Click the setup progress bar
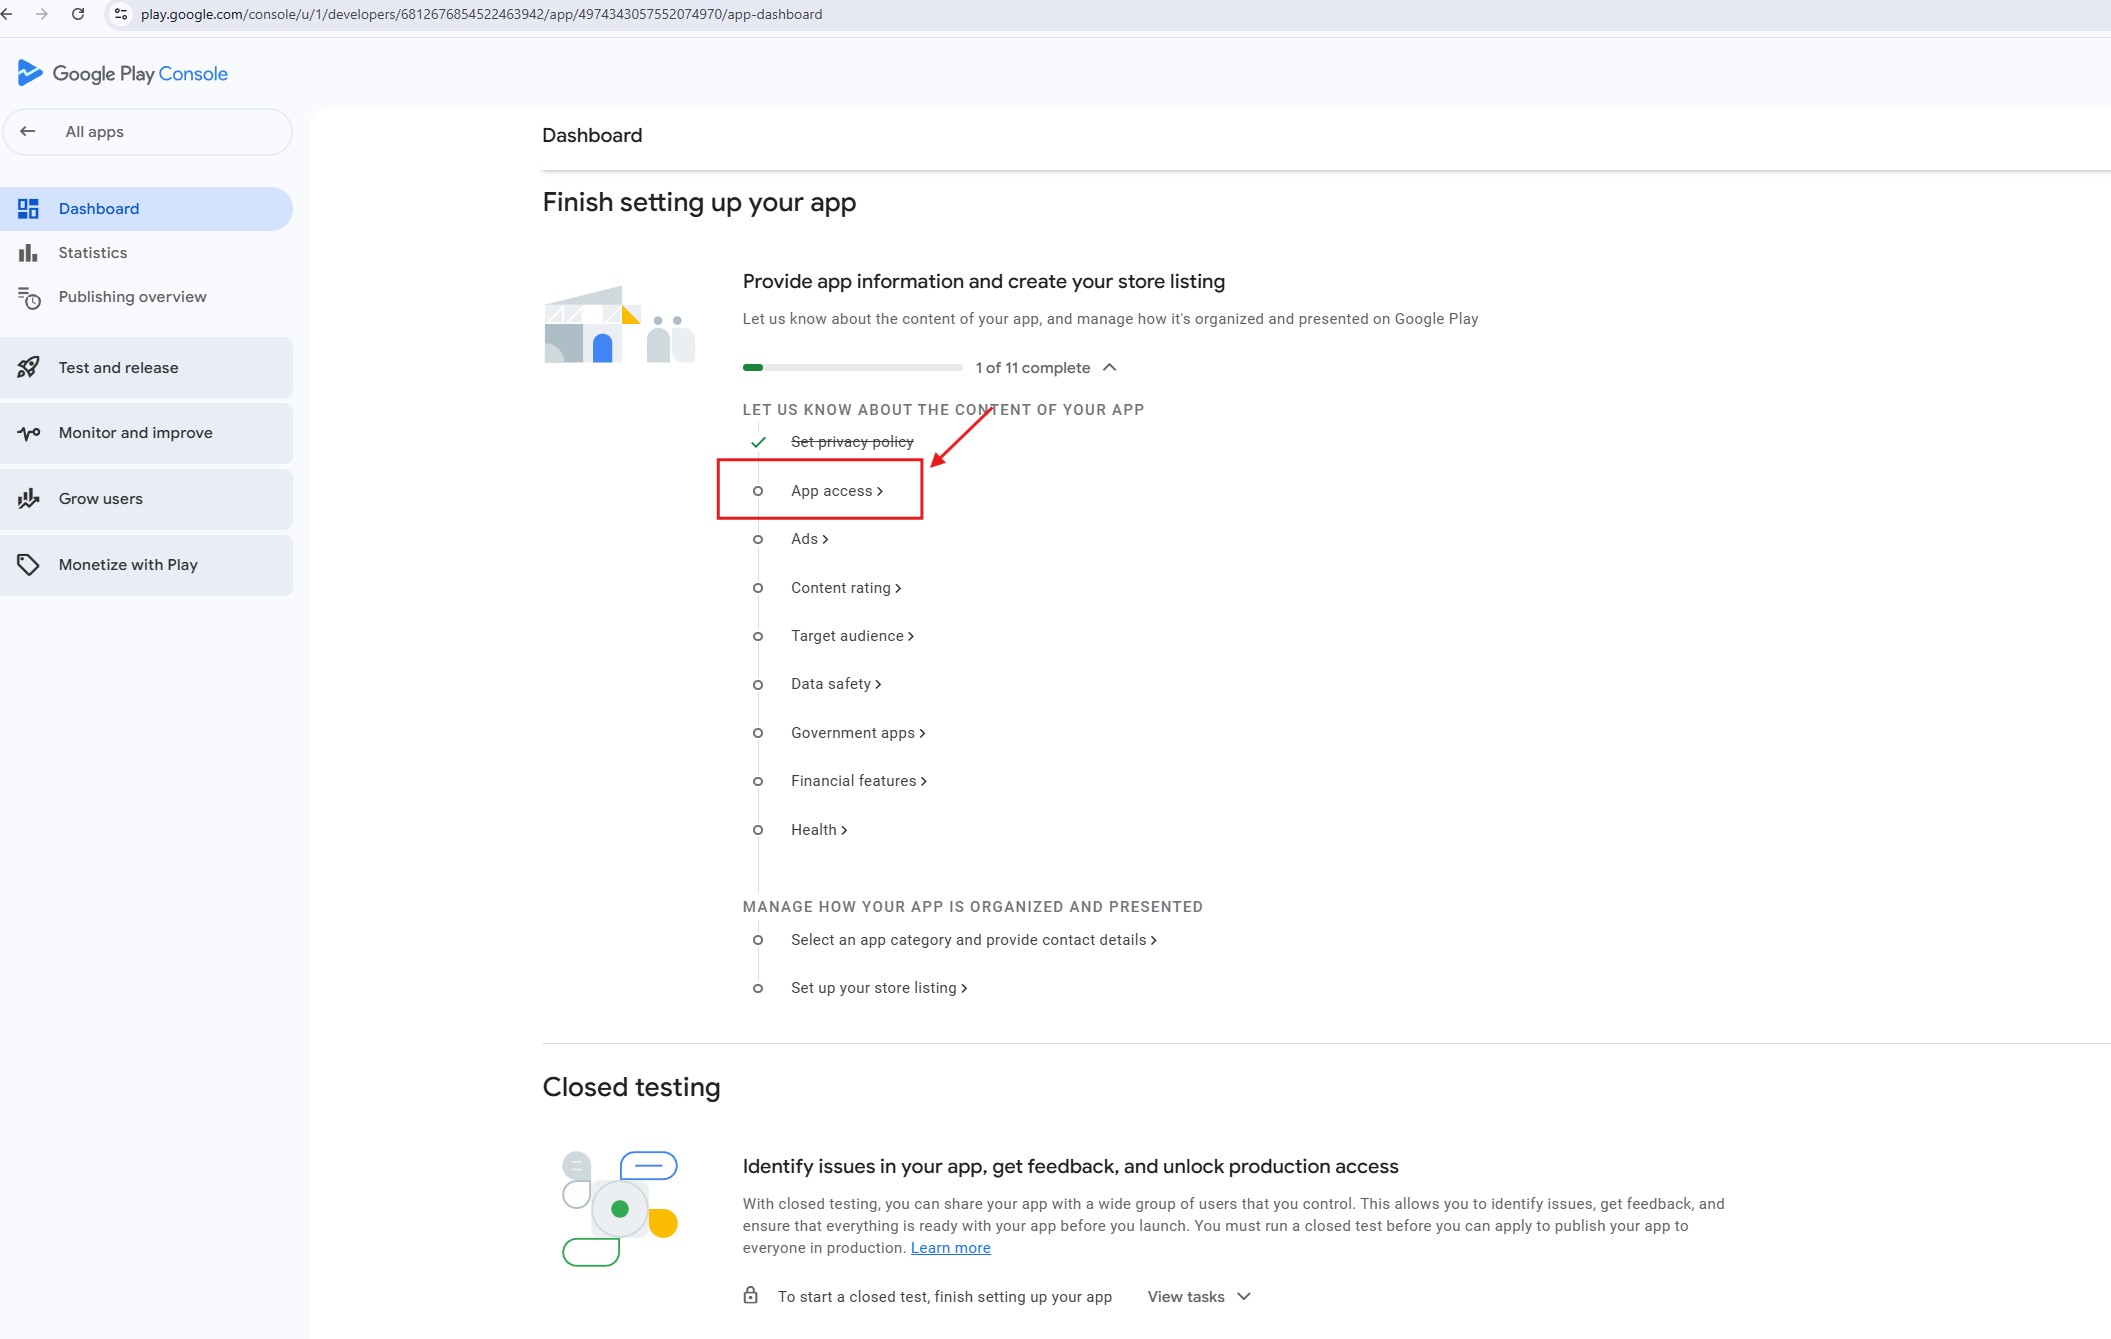The width and height of the screenshot is (2111, 1339). tap(852, 368)
